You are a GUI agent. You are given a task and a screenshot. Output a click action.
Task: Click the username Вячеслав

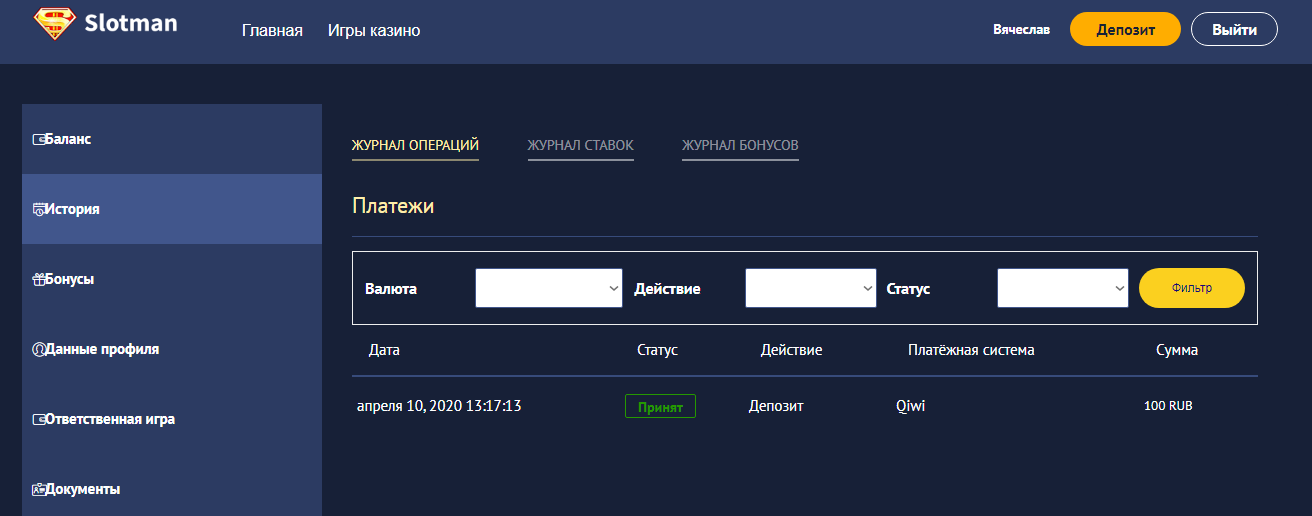click(1021, 30)
